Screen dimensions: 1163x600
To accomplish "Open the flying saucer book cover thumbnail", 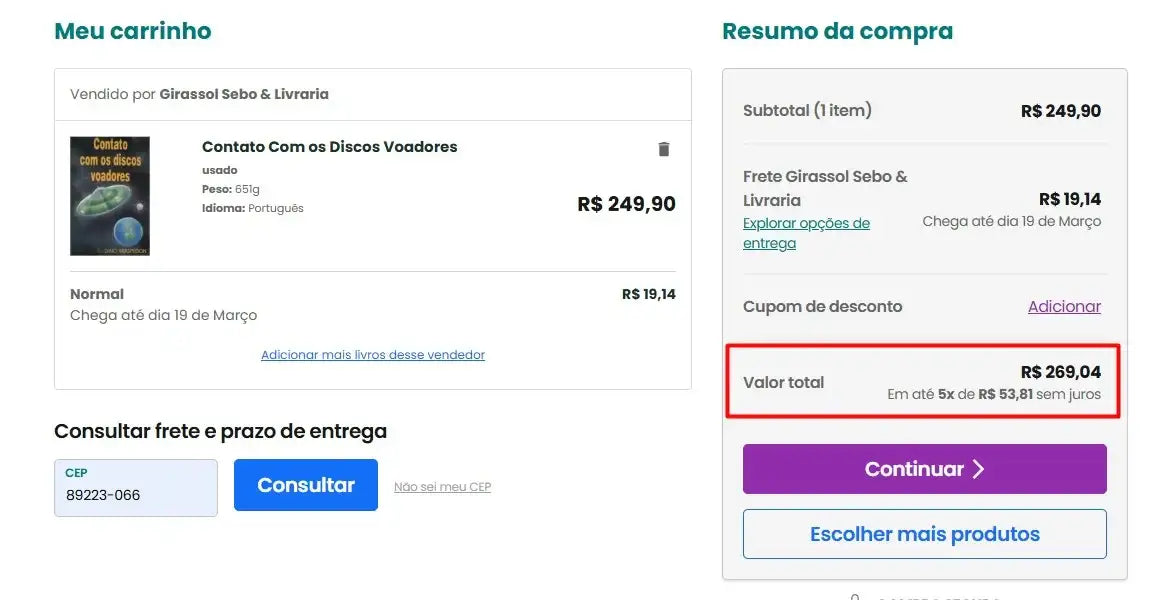I will [110, 196].
